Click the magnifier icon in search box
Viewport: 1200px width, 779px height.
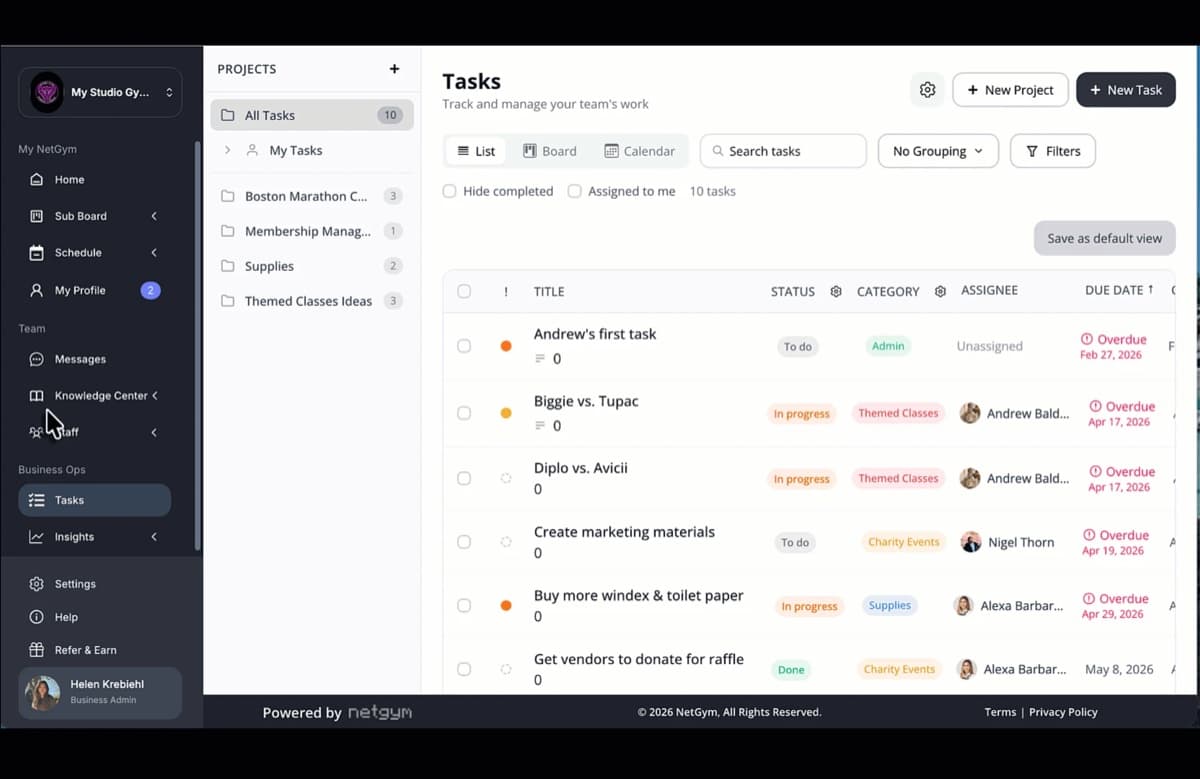(718, 151)
